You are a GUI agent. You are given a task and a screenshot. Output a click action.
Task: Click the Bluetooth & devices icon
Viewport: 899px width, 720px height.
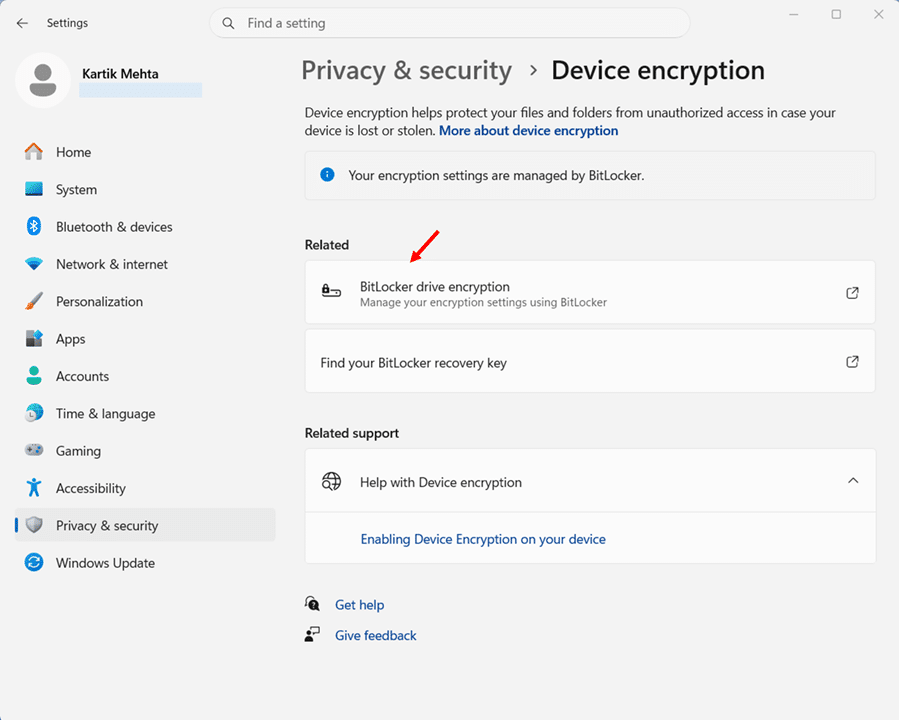pos(34,227)
